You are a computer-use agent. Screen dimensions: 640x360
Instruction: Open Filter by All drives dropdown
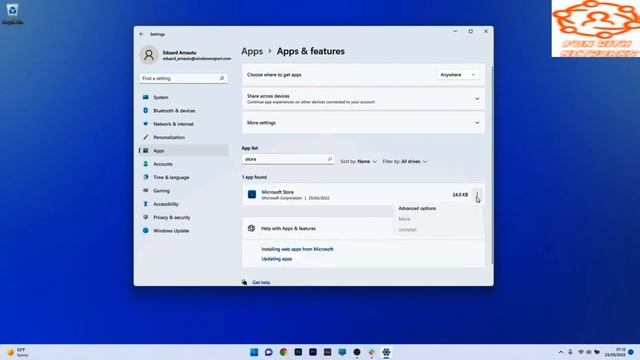pyautogui.click(x=404, y=162)
